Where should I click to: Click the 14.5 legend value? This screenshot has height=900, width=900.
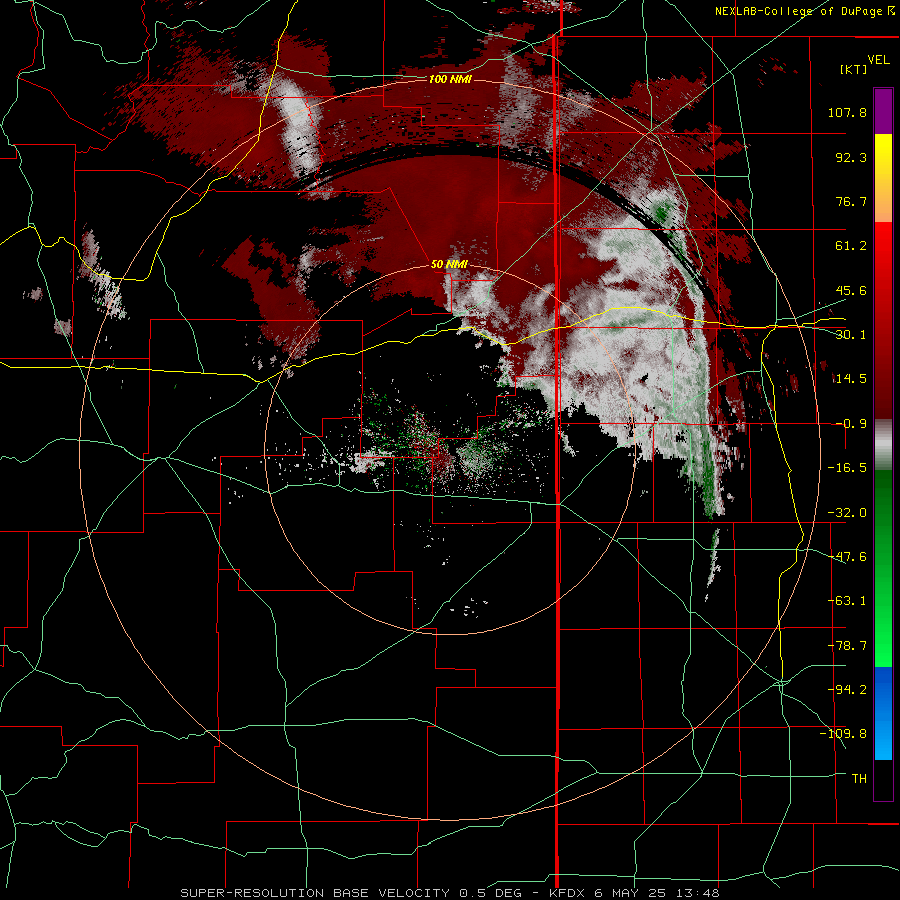point(851,379)
